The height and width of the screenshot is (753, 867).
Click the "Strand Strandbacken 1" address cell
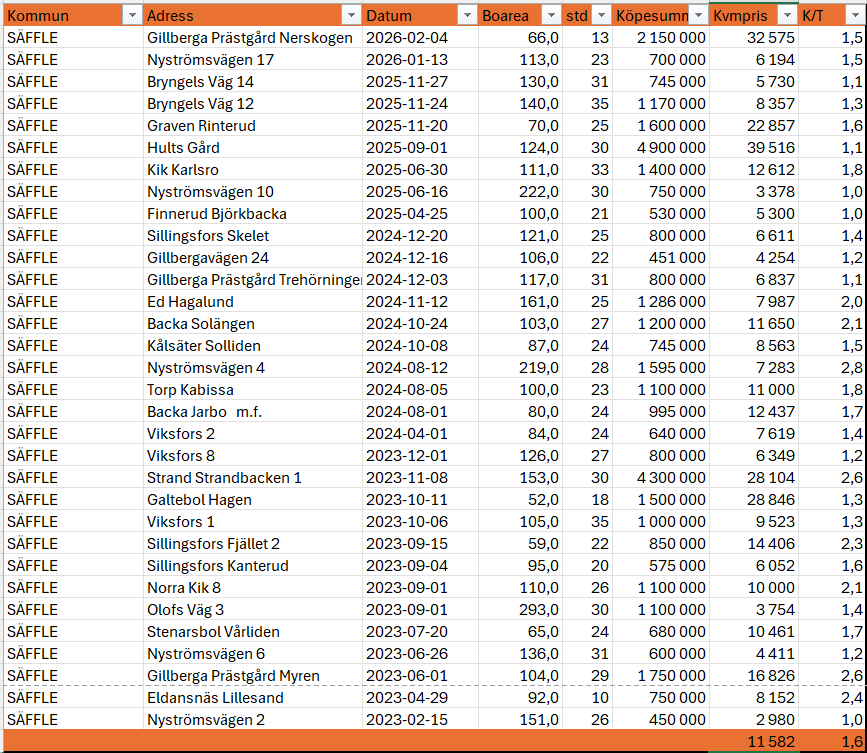(x=253, y=478)
